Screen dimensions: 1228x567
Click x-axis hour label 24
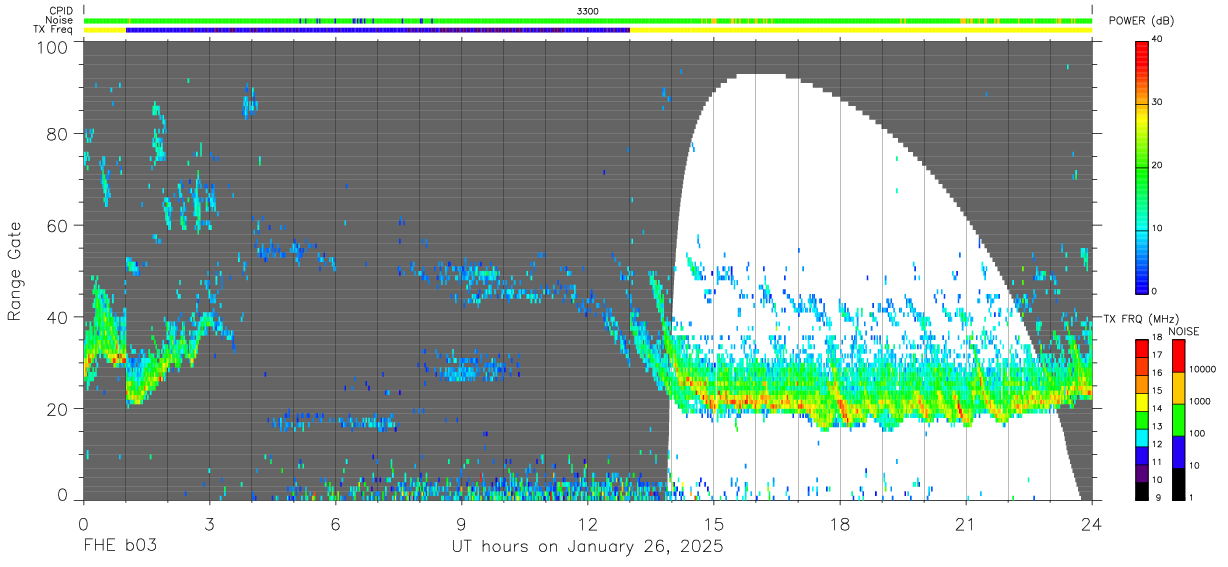tap(1091, 524)
